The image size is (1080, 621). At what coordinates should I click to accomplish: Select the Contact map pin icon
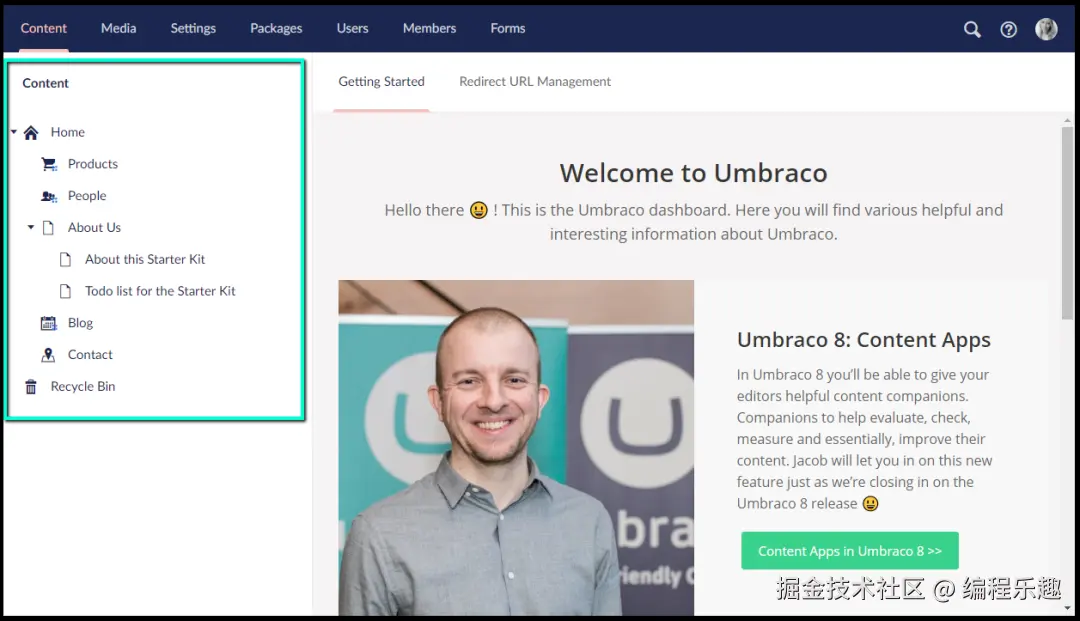pyautogui.click(x=48, y=355)
